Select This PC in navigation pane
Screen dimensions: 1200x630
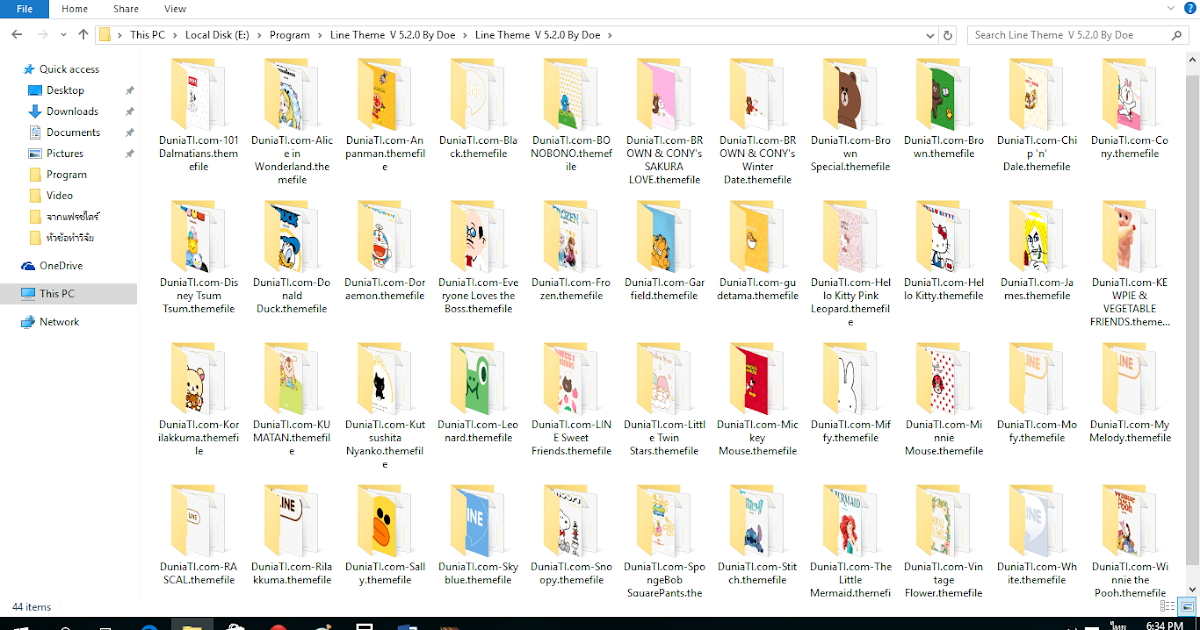tap(57, 293)
